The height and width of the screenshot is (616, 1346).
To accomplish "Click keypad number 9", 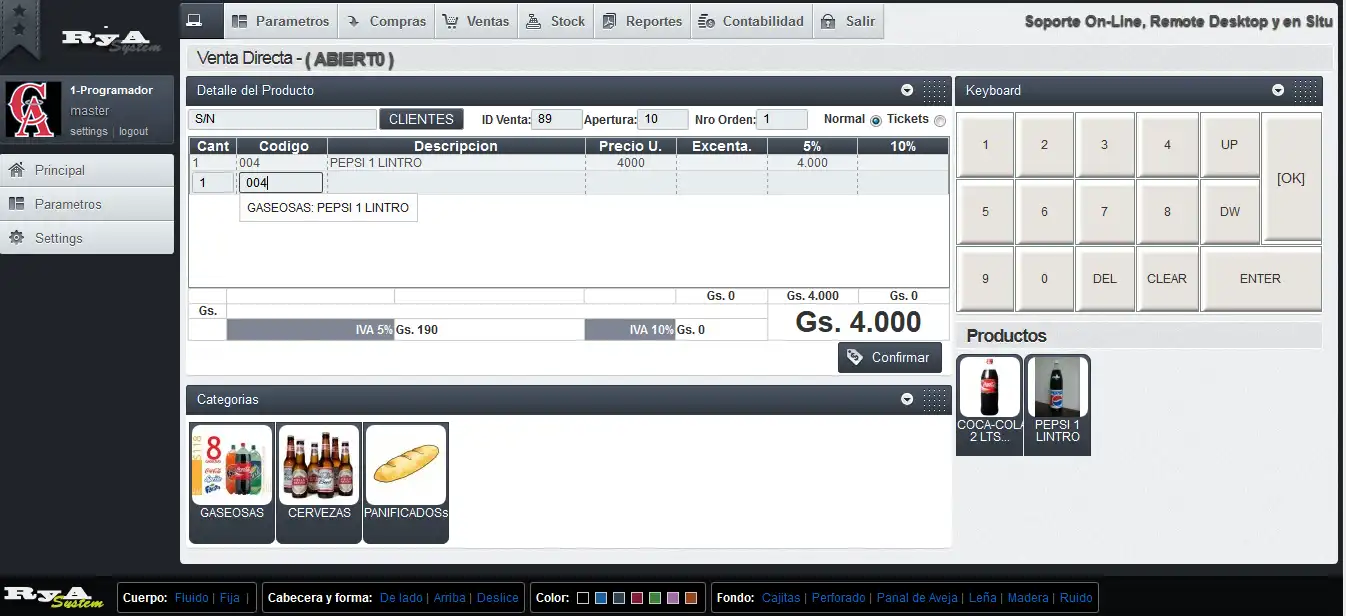I will click(985, 279).
